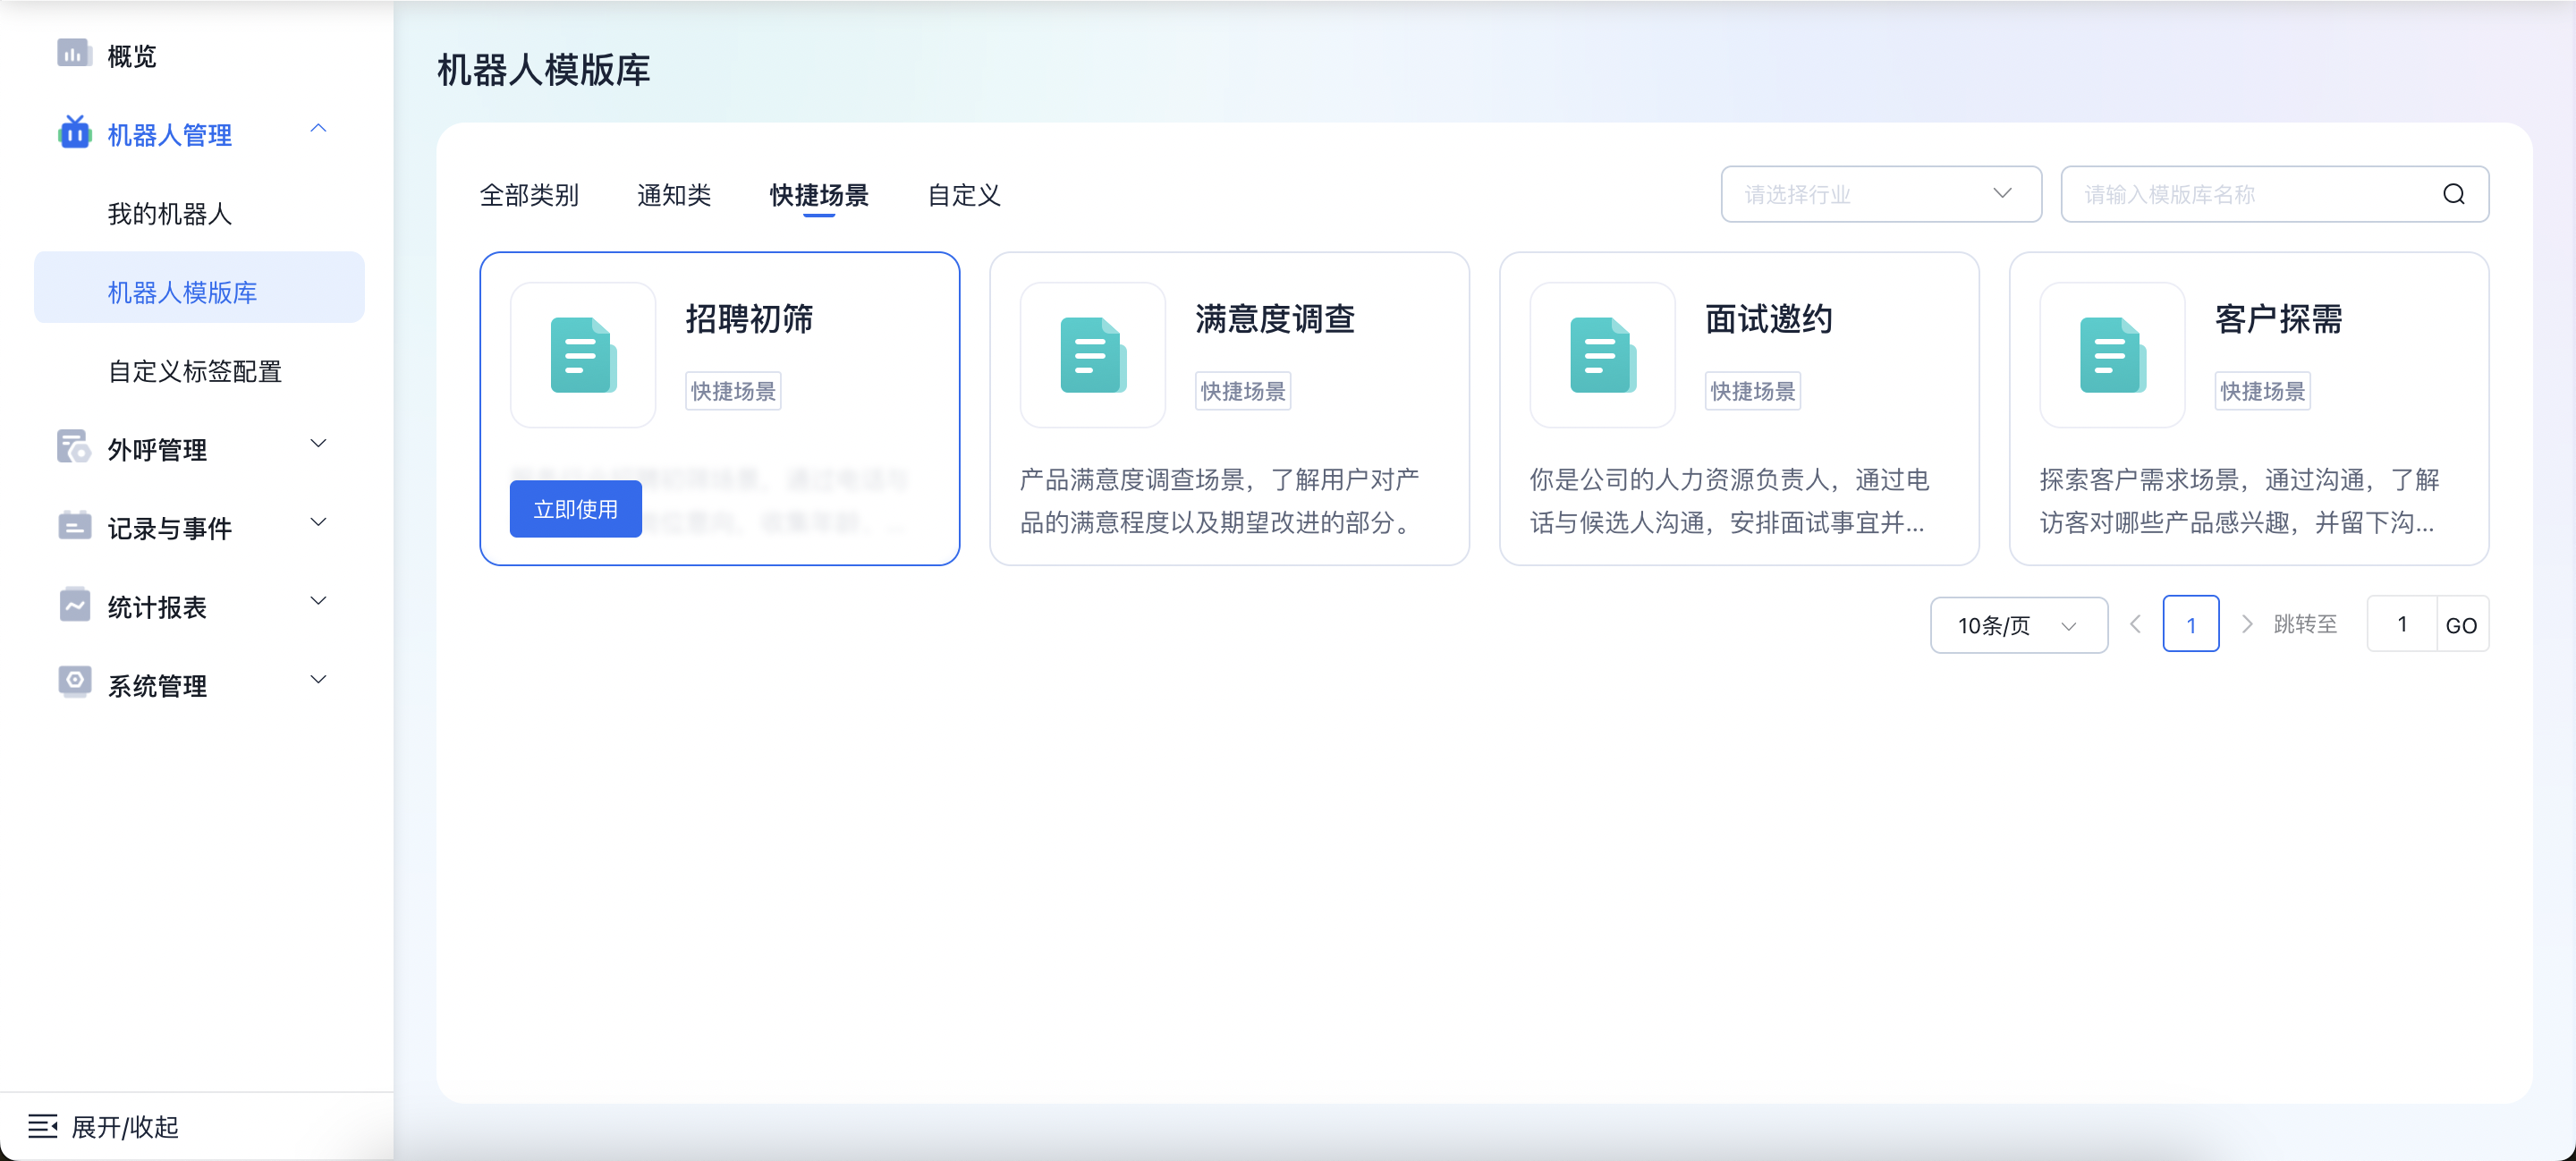2576x1161 pixels.
Task: Click 快捷场景 tag on 客户探需 card
Action: point(2263,391)
